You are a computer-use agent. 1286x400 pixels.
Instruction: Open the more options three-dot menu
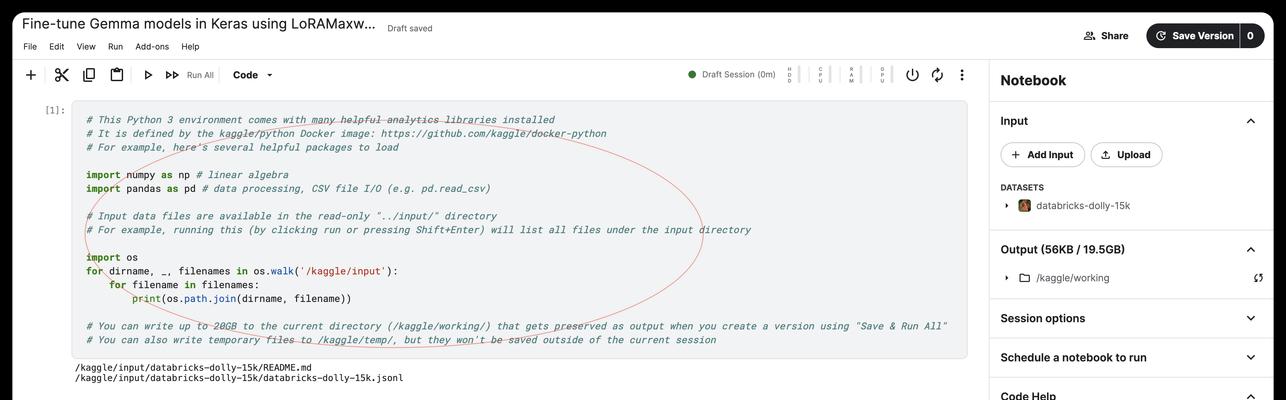point(962,75)
